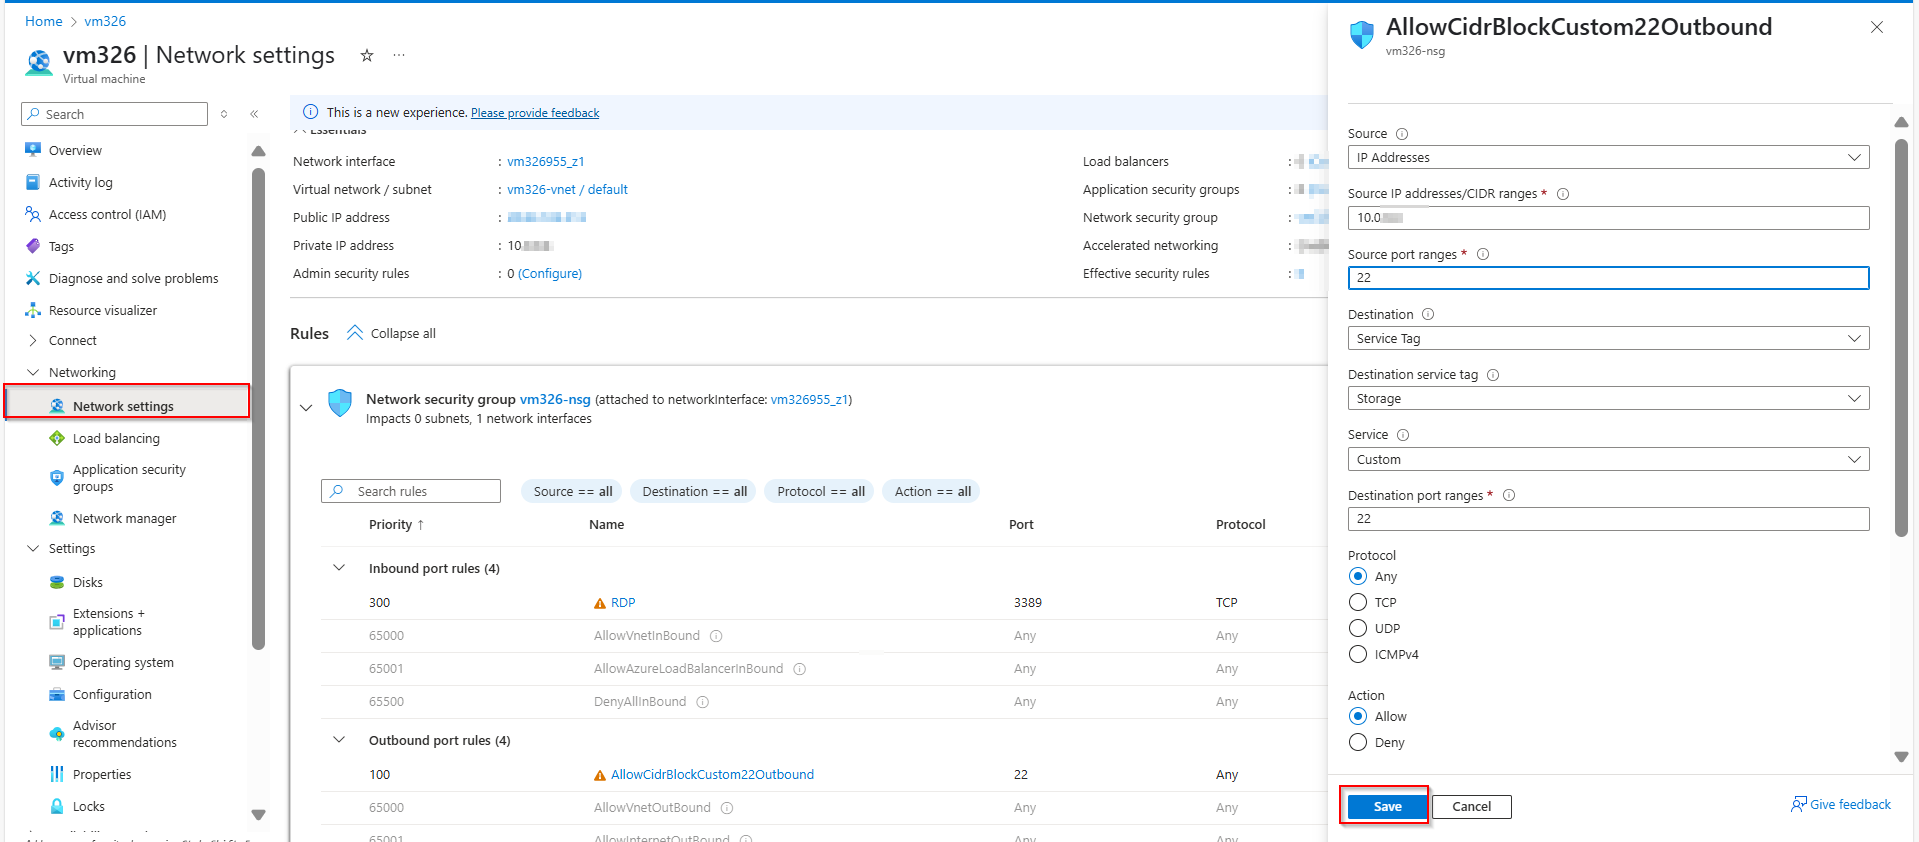
Task: Click the Search rules input field
Action: [410, 491]
